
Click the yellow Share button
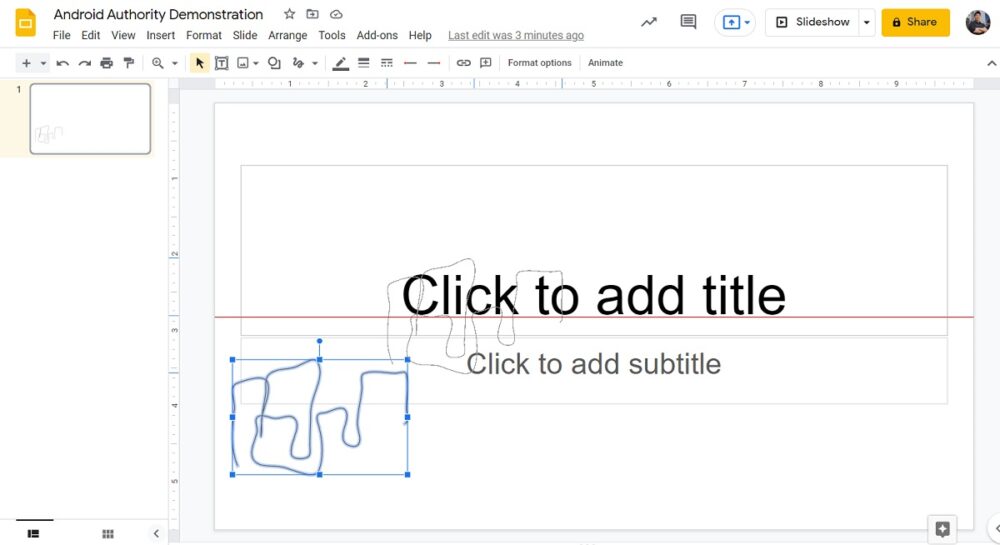pos(915,22)
